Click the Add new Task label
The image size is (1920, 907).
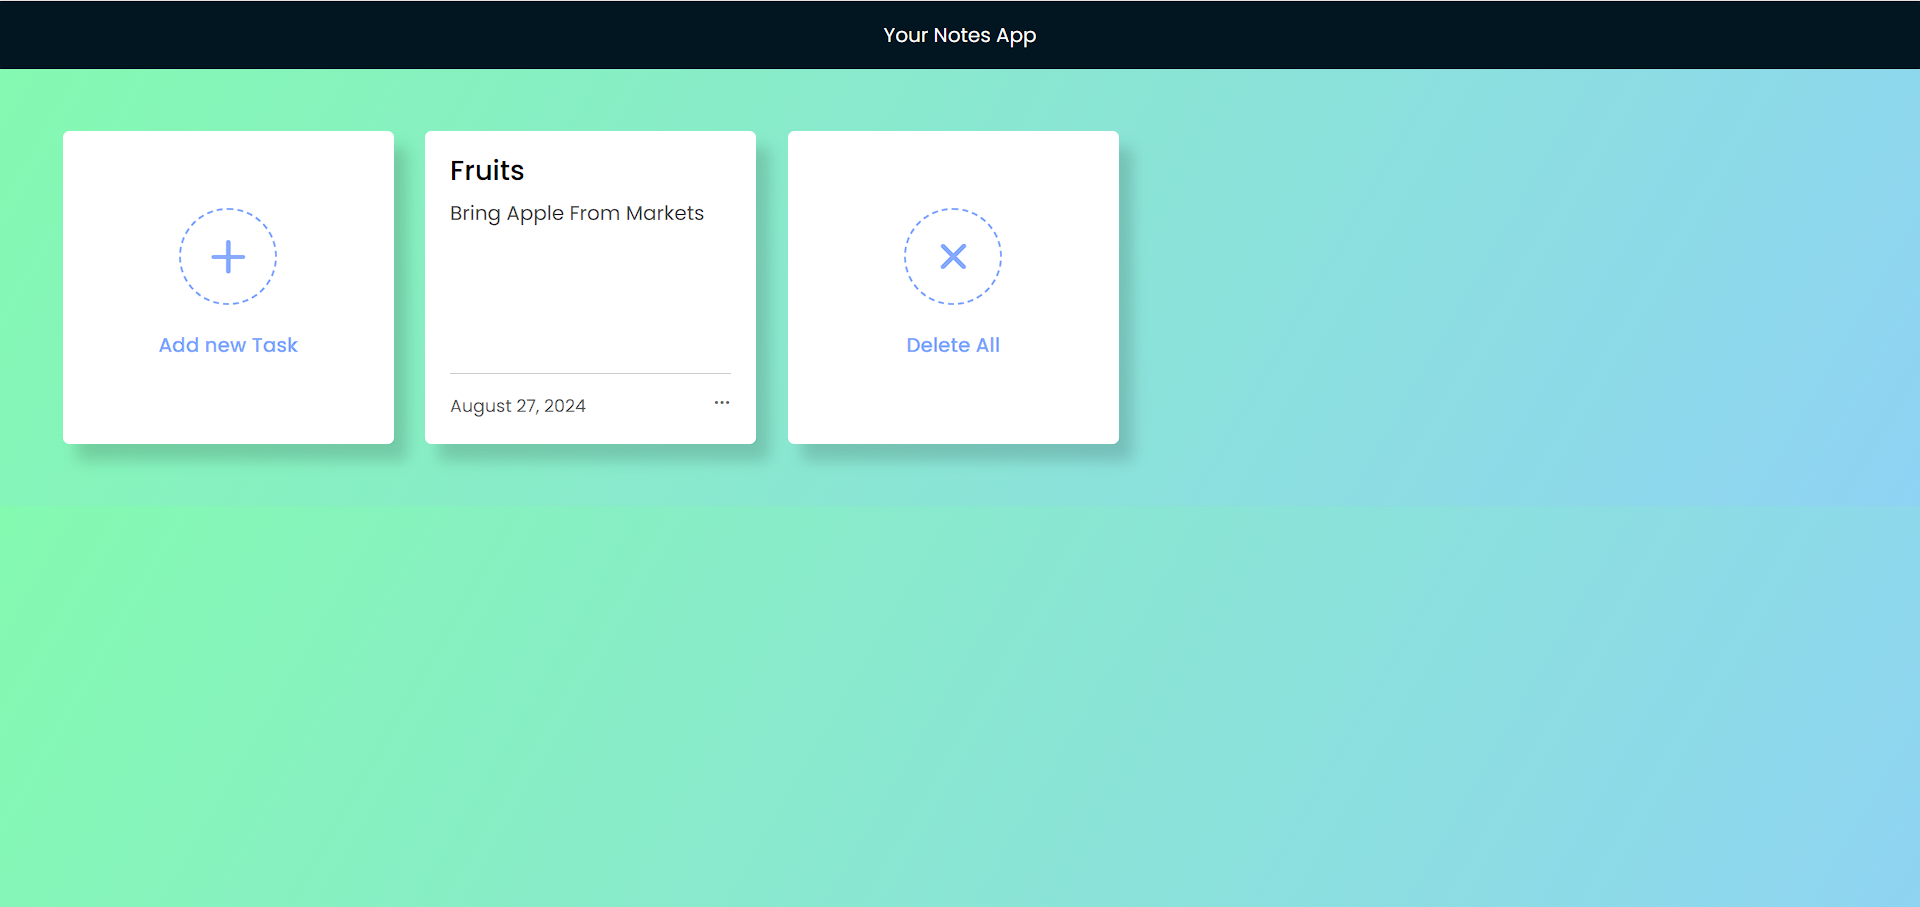click(228, 345)
